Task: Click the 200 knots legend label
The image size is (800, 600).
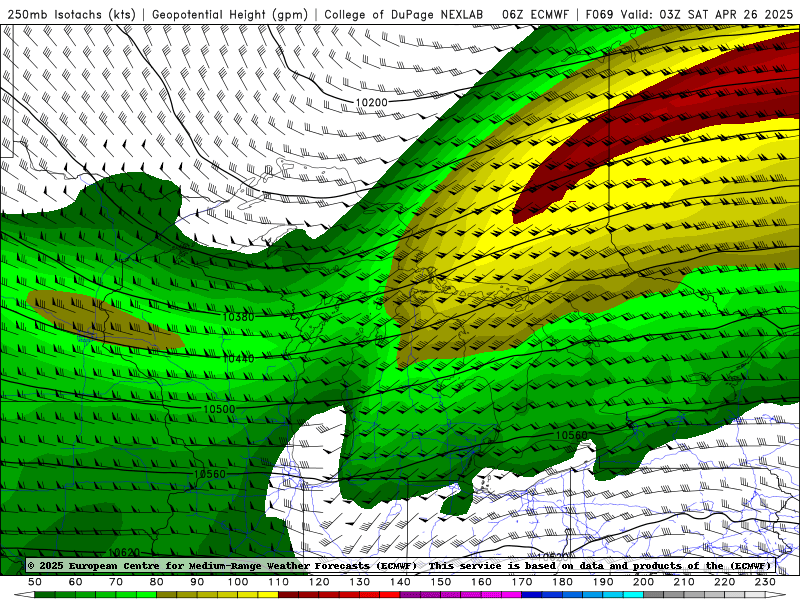Action: pos(644,582)
